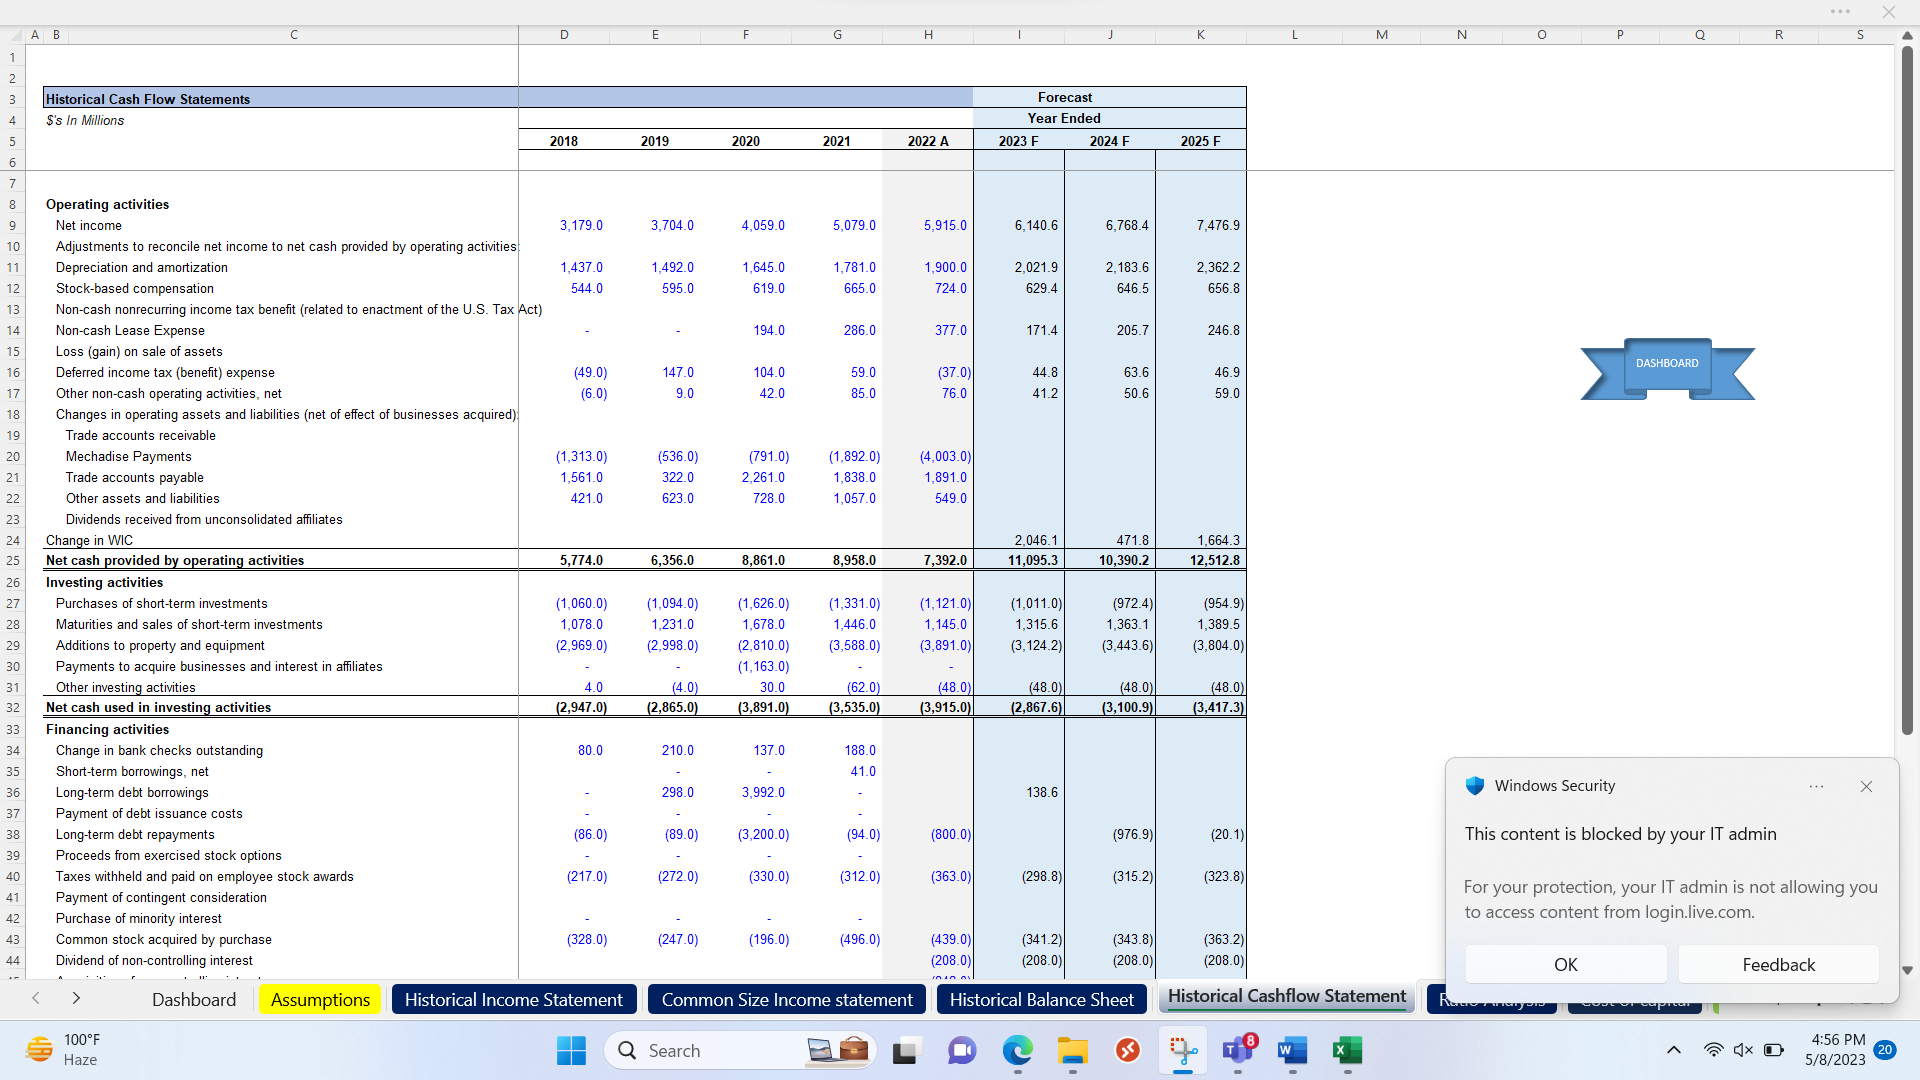Launch Microsoft Edge browser
Screen dimensions: 1920x1080
[x=1017, y=1050]
